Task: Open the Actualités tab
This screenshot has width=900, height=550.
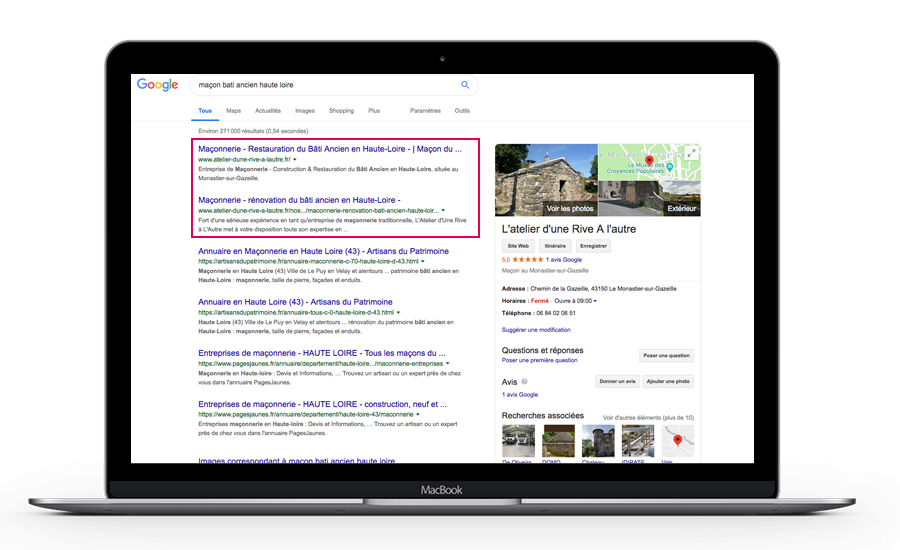Action: 268,111
